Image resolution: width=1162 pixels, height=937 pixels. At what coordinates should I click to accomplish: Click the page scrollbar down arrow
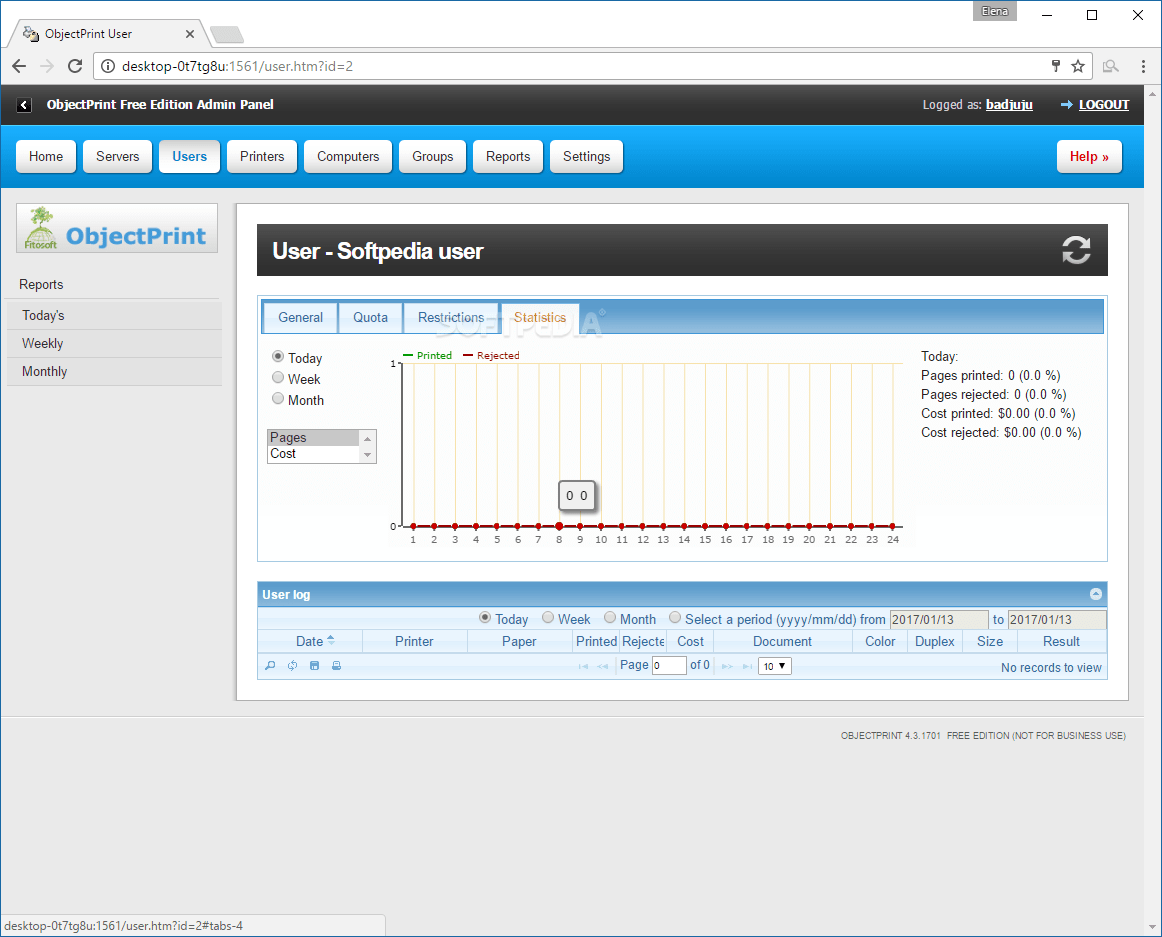[x=1152, y=927]
